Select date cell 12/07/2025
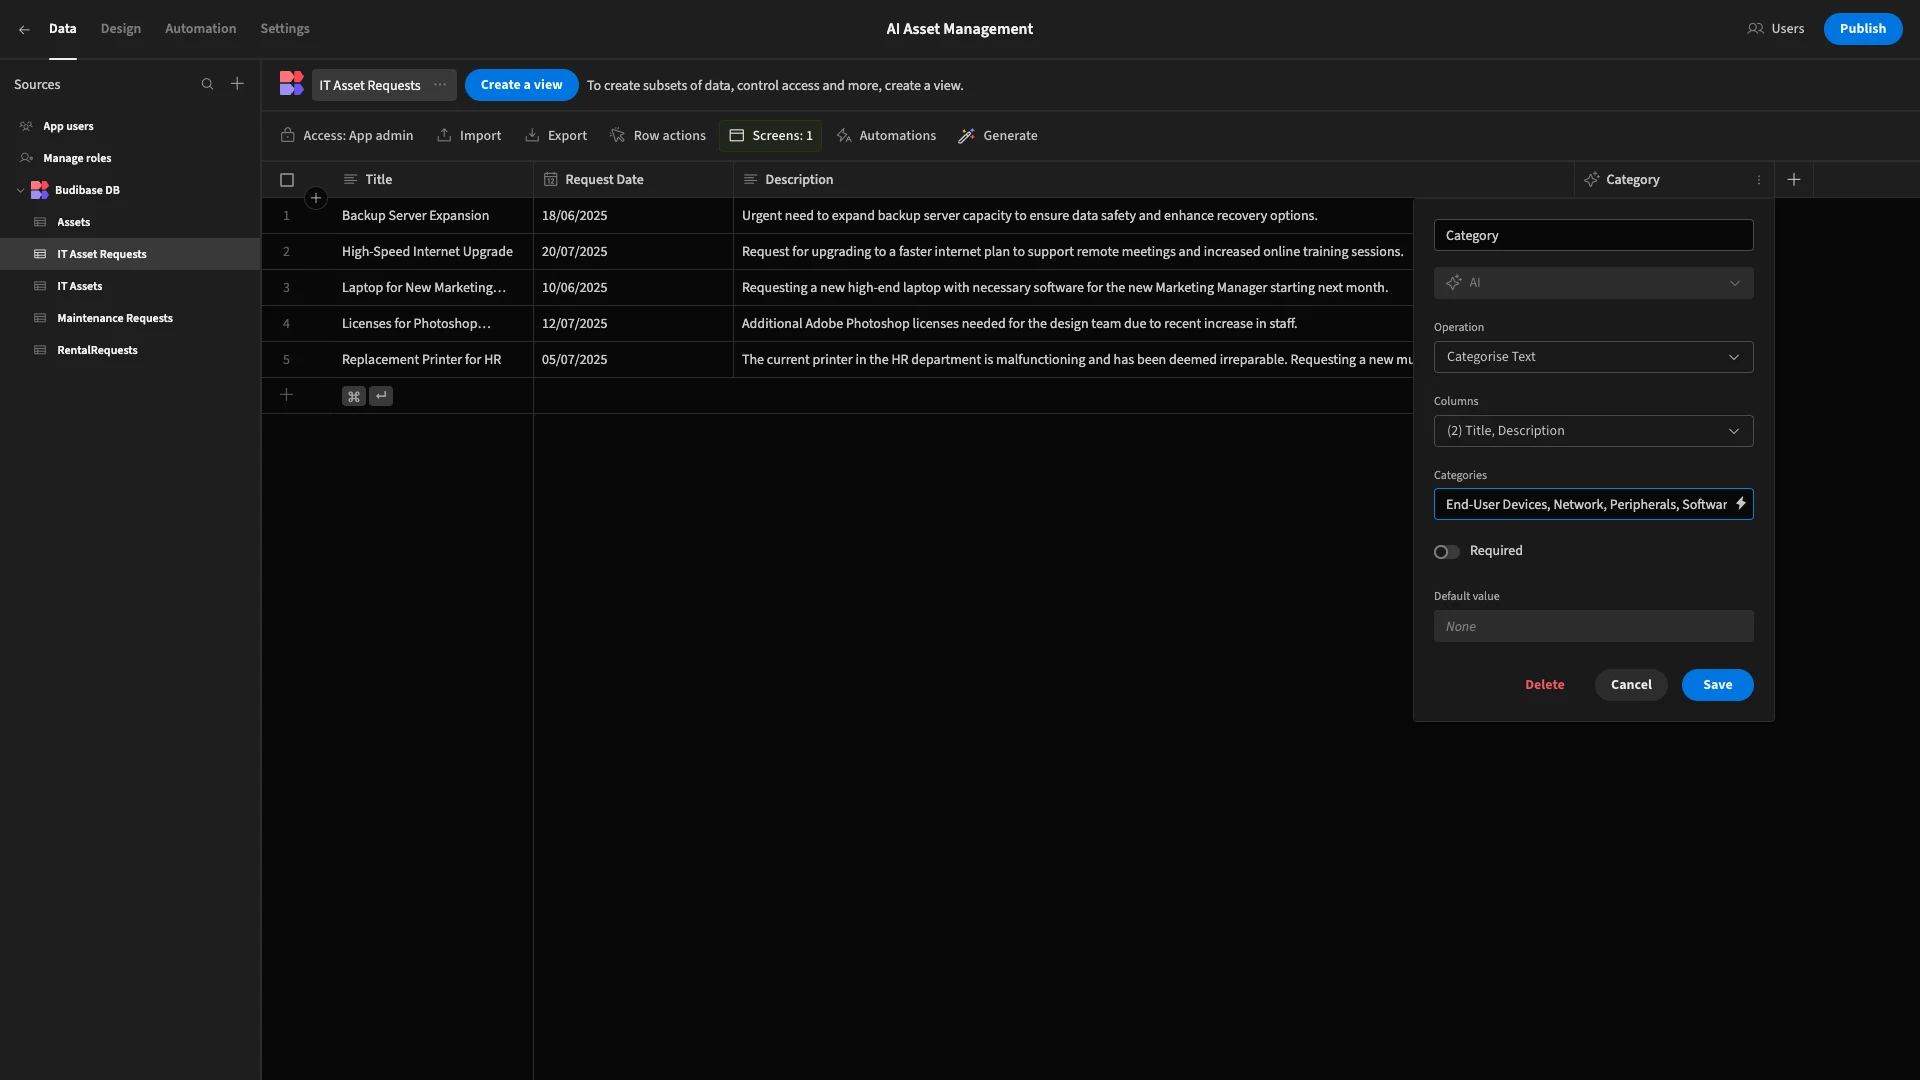This screenshot has height=1080, width=1920. pos(633,324)
